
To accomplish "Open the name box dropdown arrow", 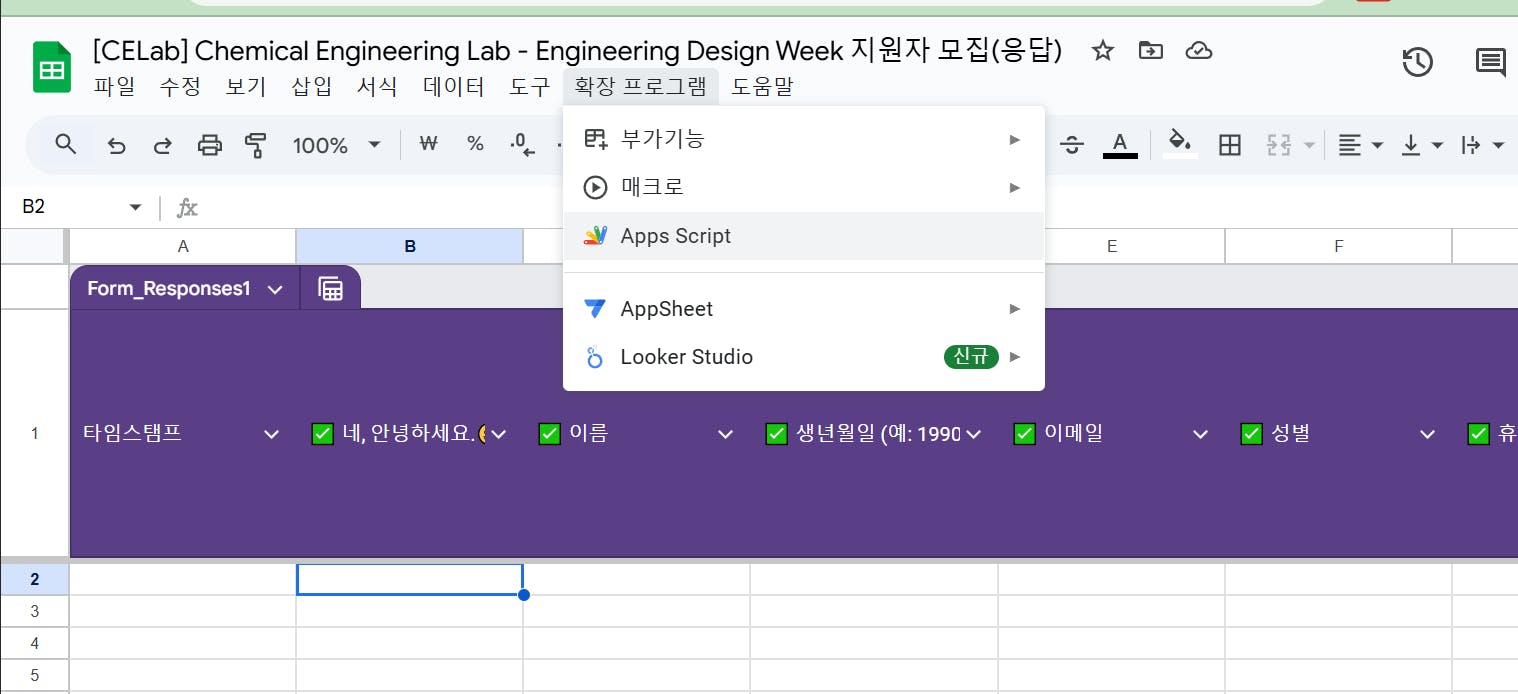I will coord(136,207).
